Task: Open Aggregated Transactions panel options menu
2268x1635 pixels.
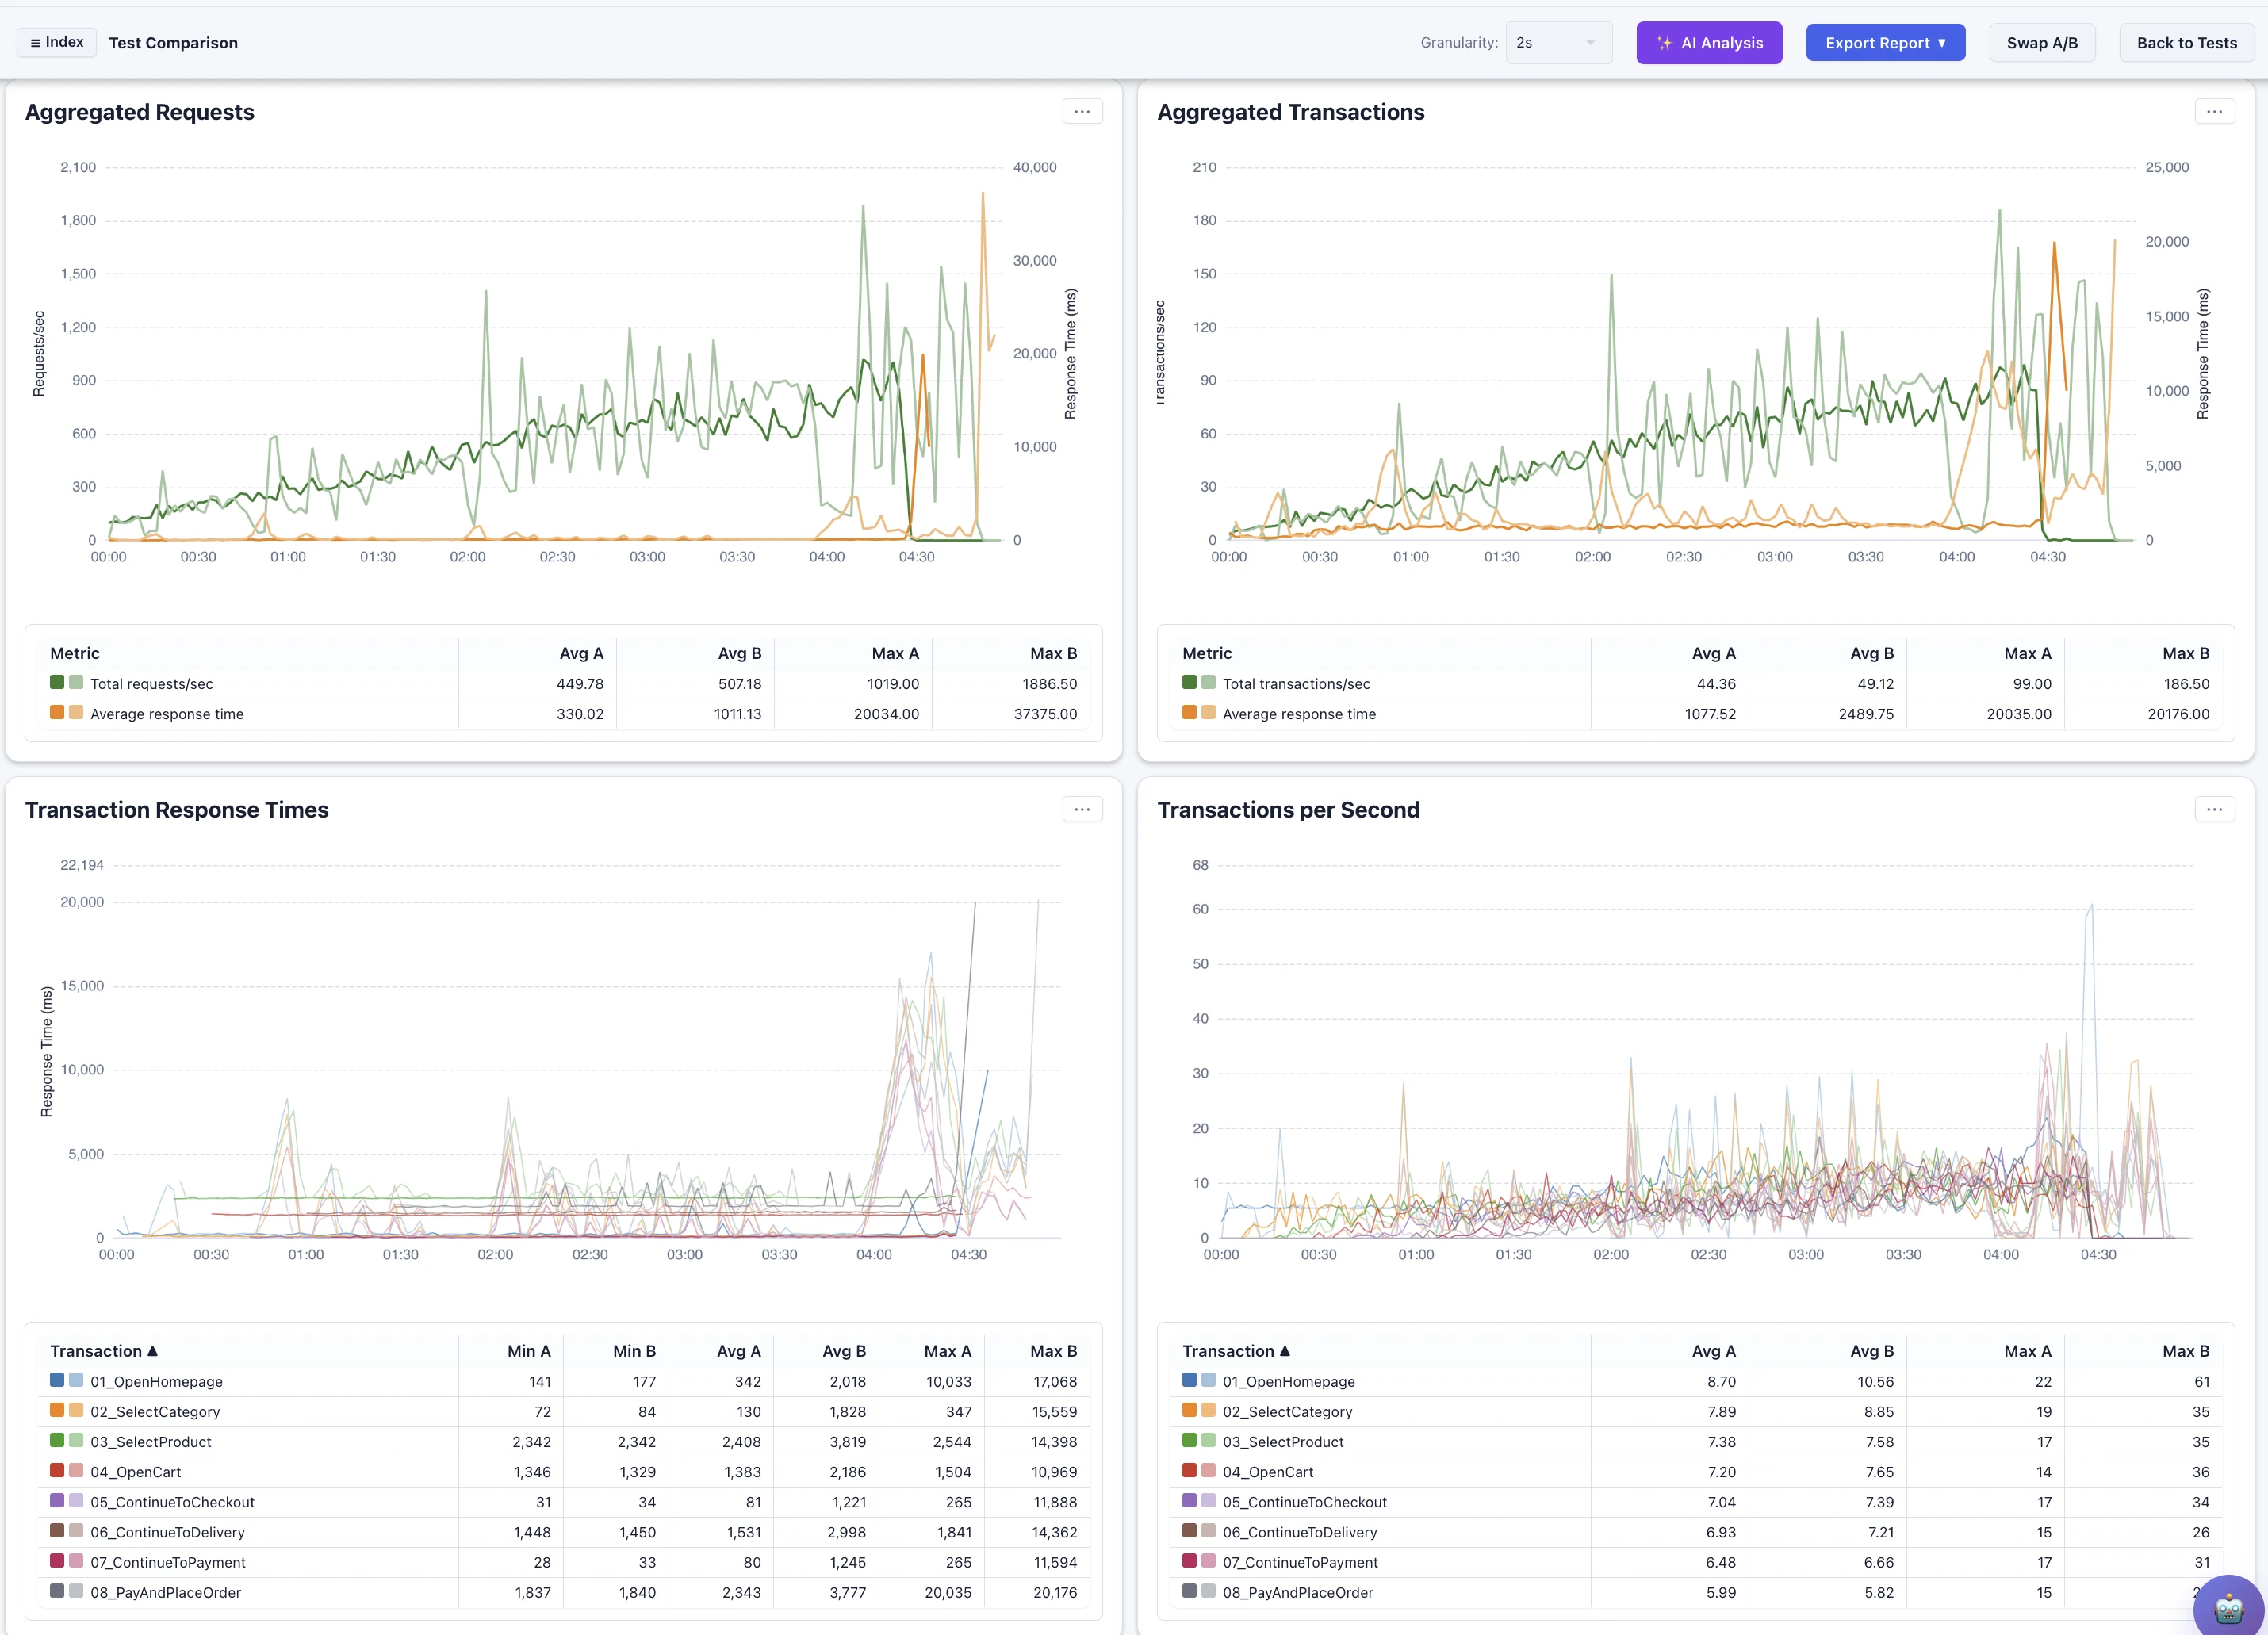Action: 2214,112
